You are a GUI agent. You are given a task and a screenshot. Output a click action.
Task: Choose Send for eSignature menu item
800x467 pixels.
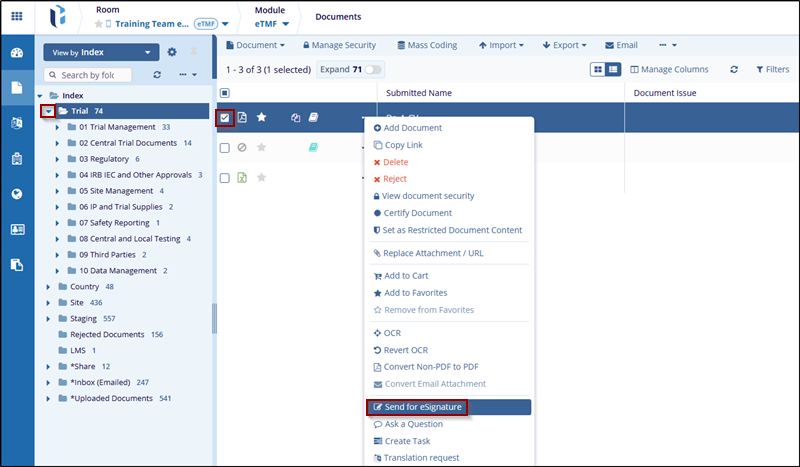coord(417,408)
